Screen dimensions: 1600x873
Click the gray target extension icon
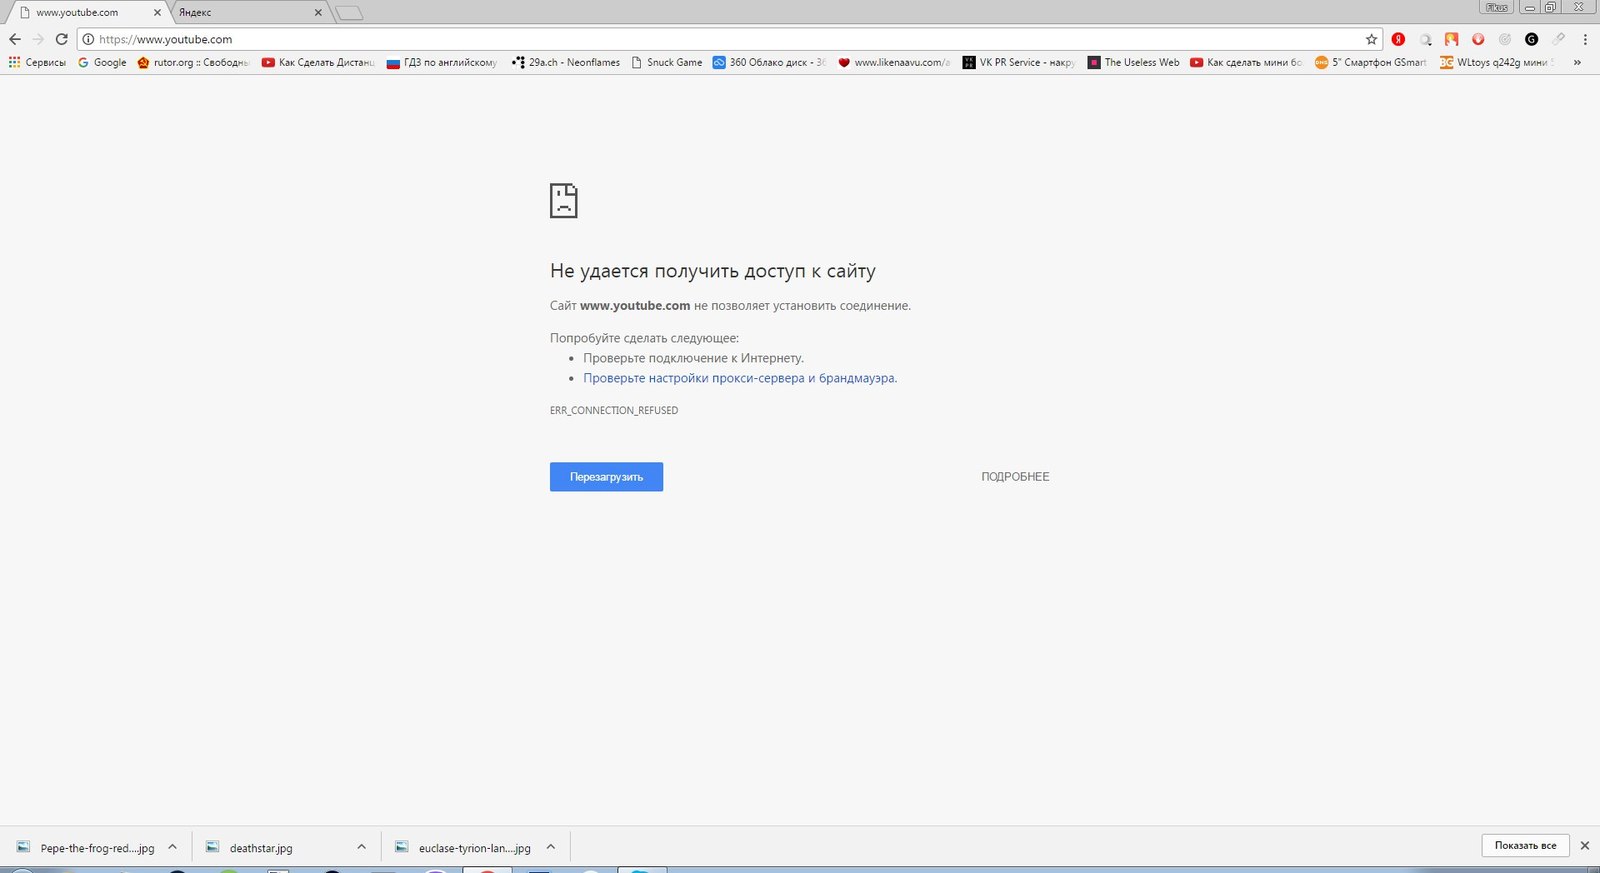click(x=1504, y=39)
